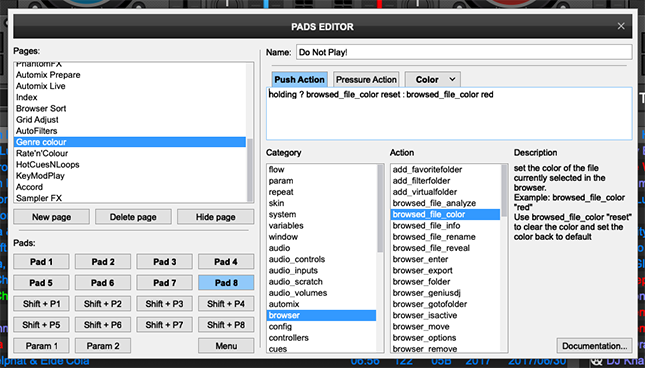Select Shift + P7 pad
The width and height of the screenshot is (645, 368).
[165, 325]
